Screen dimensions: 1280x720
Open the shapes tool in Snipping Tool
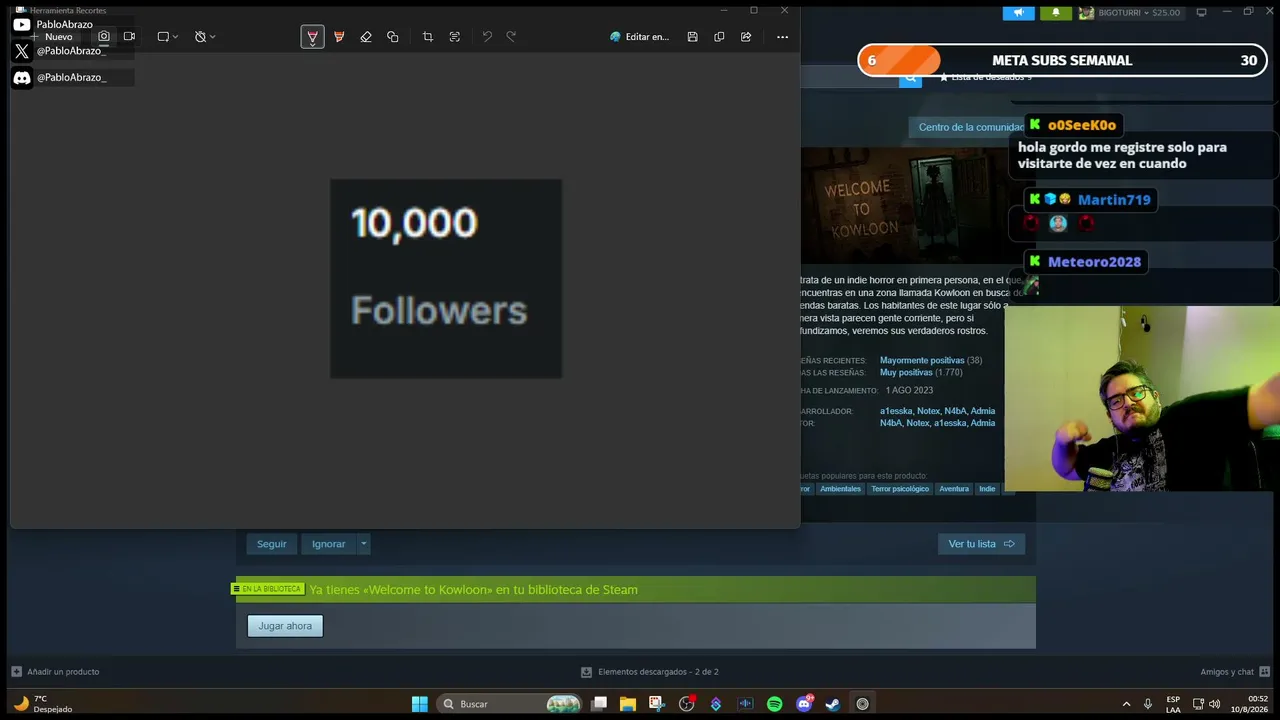[x=393, y=37]
